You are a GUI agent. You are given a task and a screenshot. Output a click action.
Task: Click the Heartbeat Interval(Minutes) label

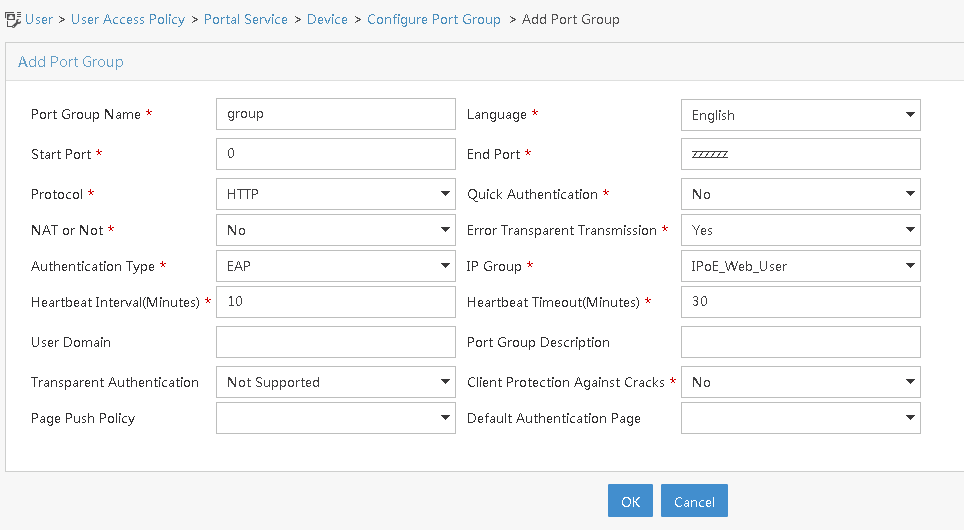(116, 303)
